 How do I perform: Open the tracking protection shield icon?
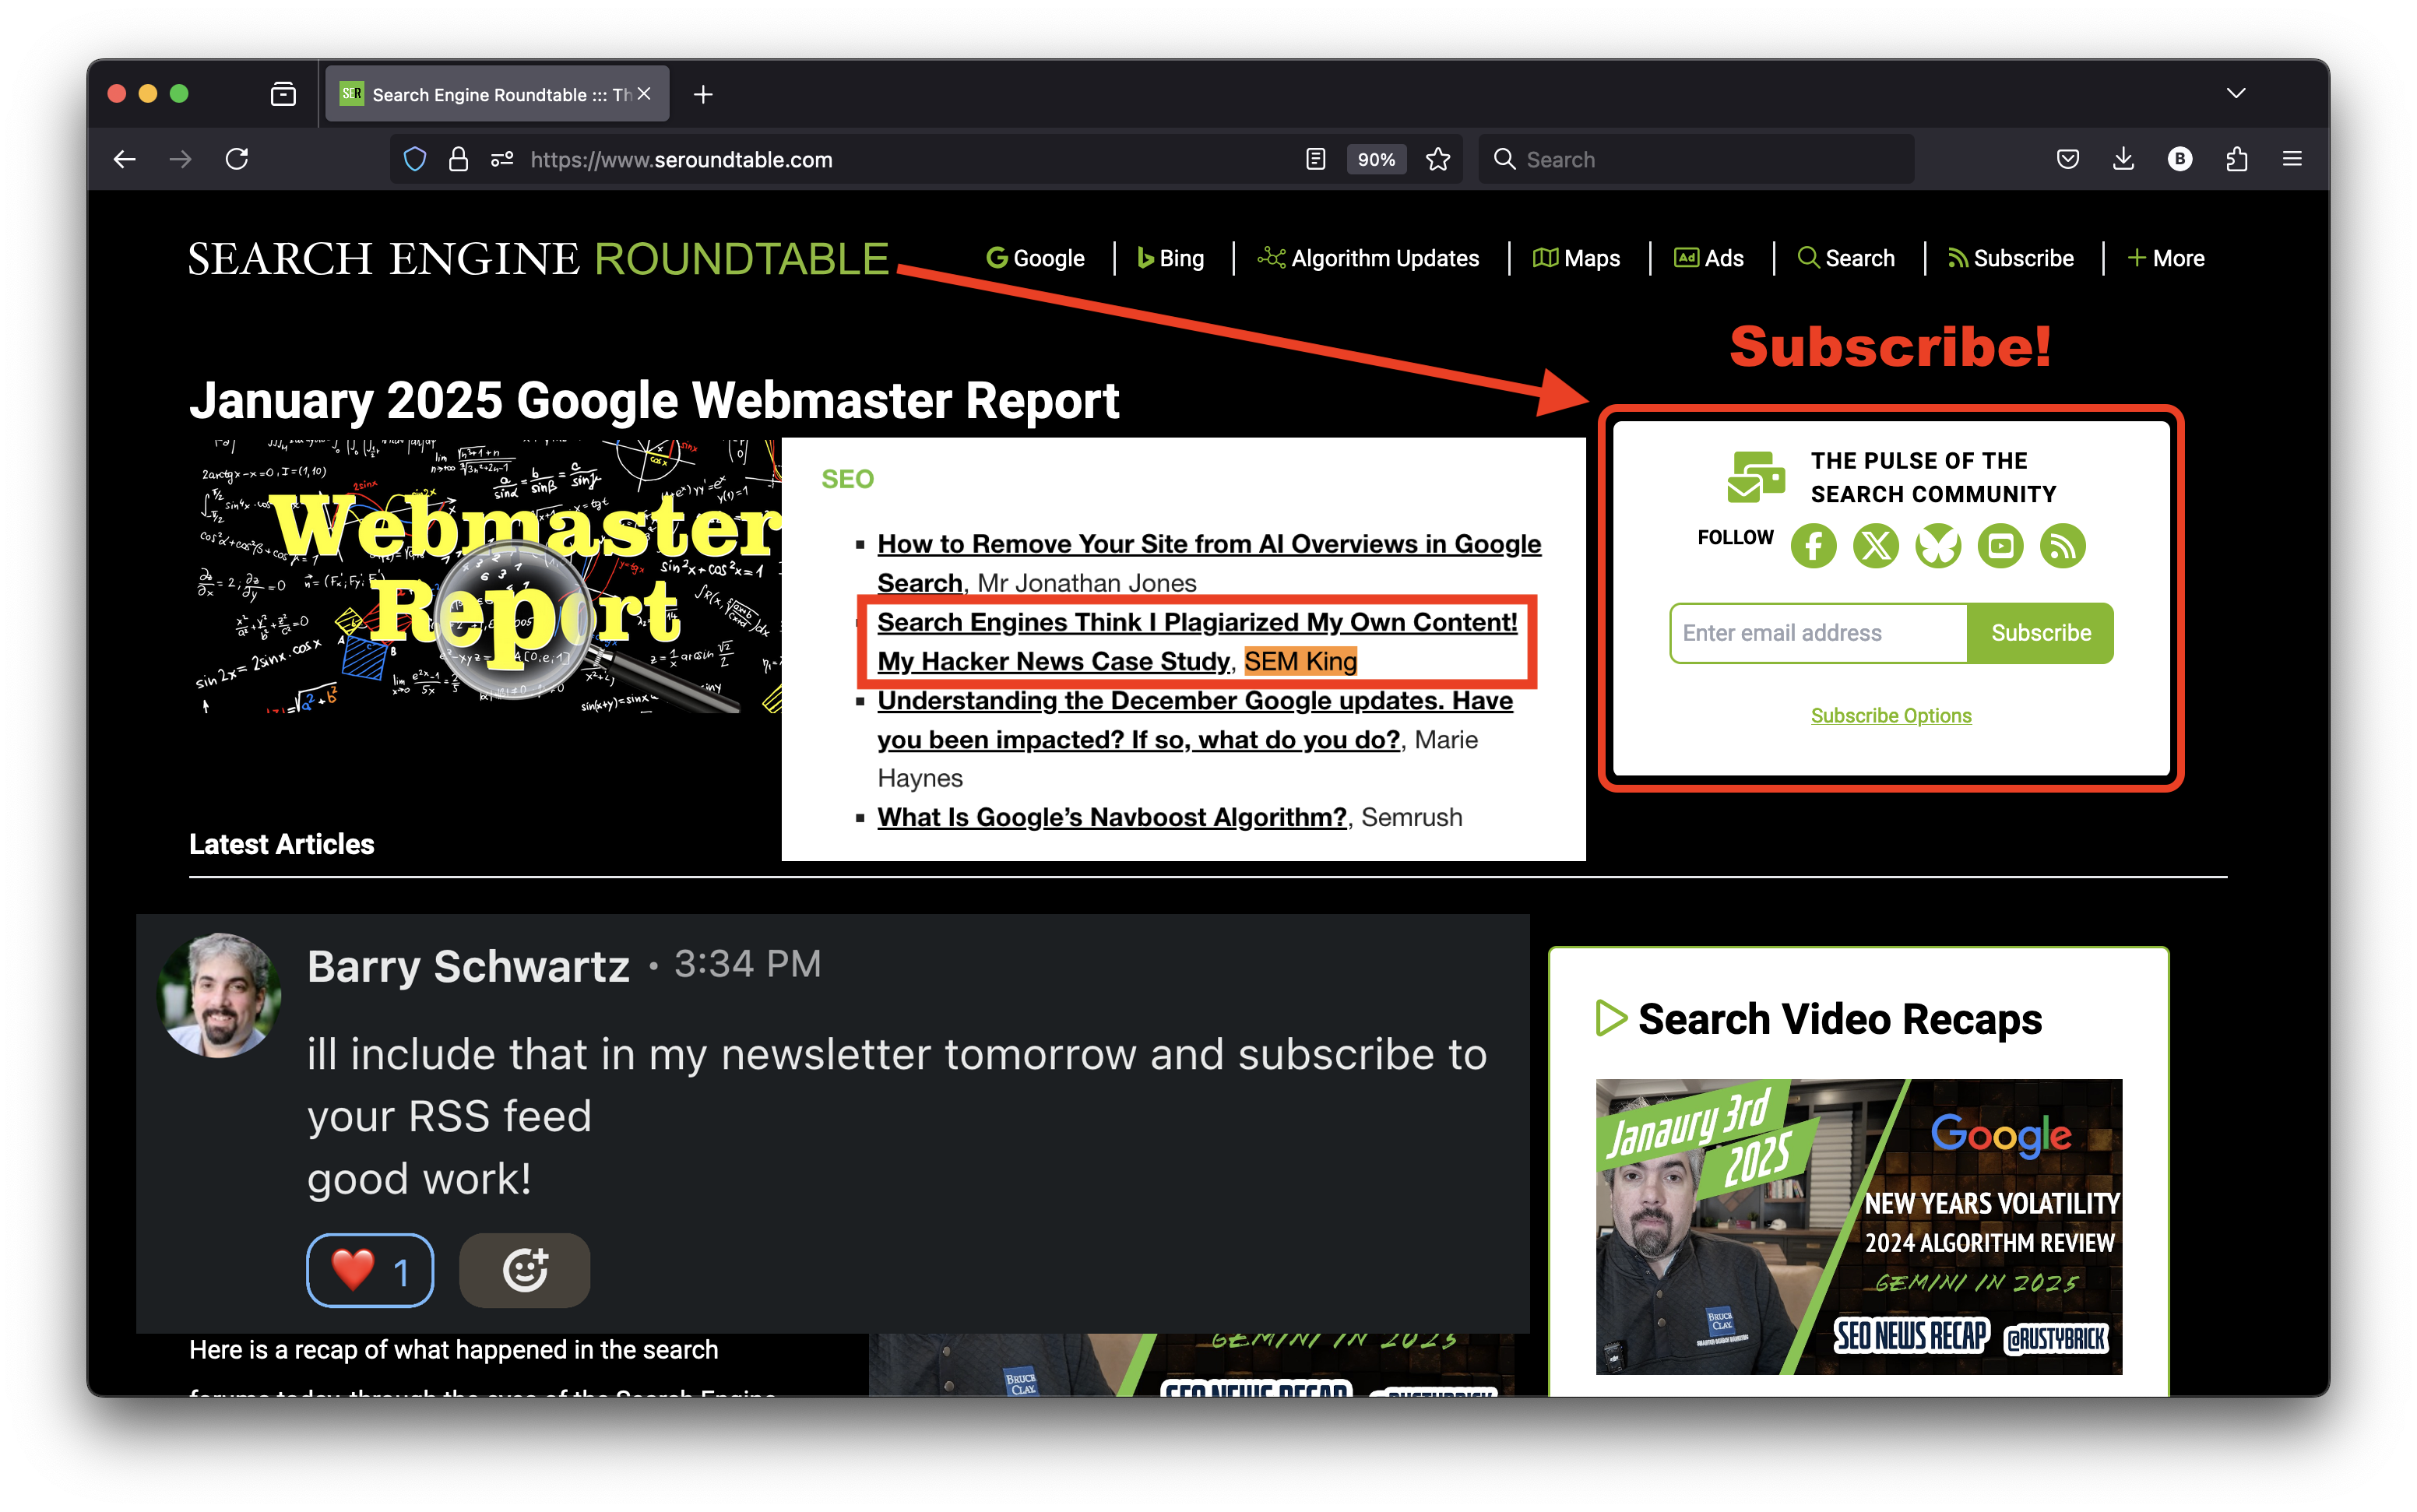click(415, 159)
